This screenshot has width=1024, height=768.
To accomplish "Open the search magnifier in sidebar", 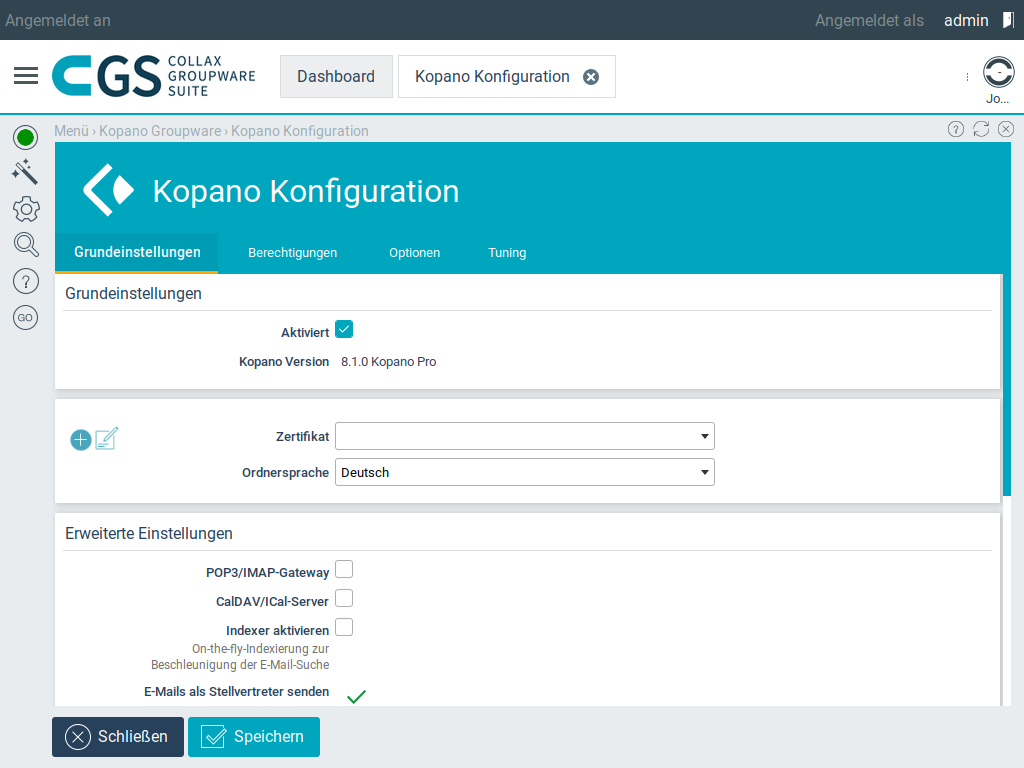I will 26,245.
